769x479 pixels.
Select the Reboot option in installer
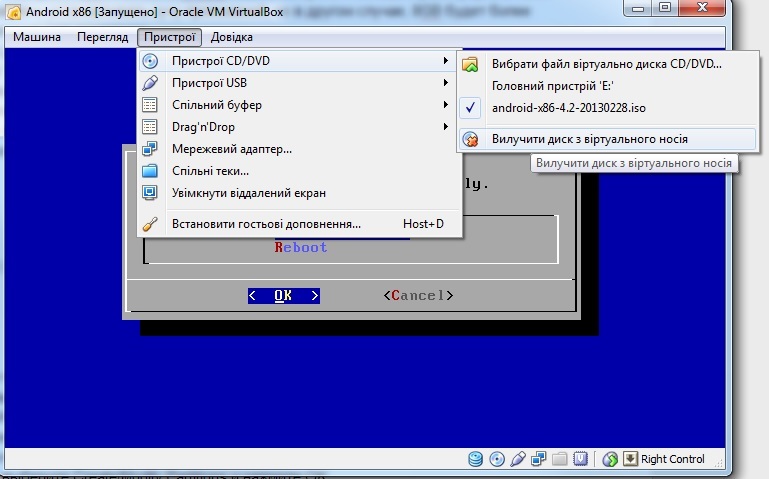pos(301,247)
